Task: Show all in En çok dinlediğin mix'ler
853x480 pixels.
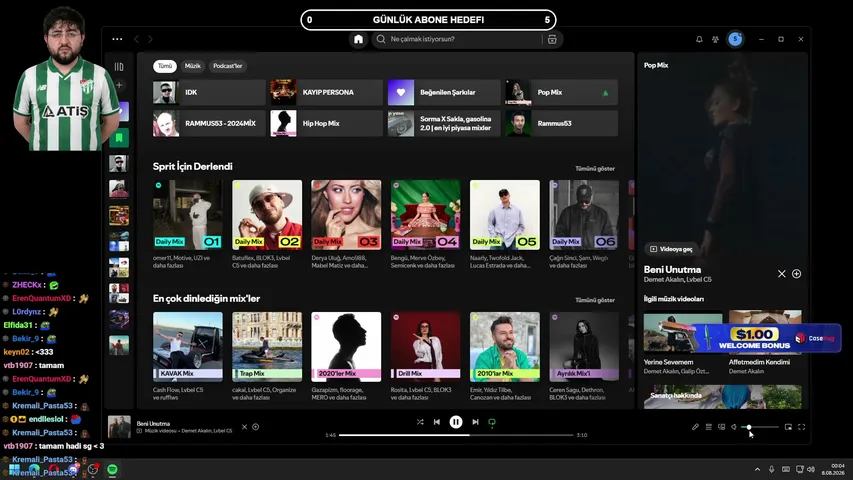Action: coord(595,300)
